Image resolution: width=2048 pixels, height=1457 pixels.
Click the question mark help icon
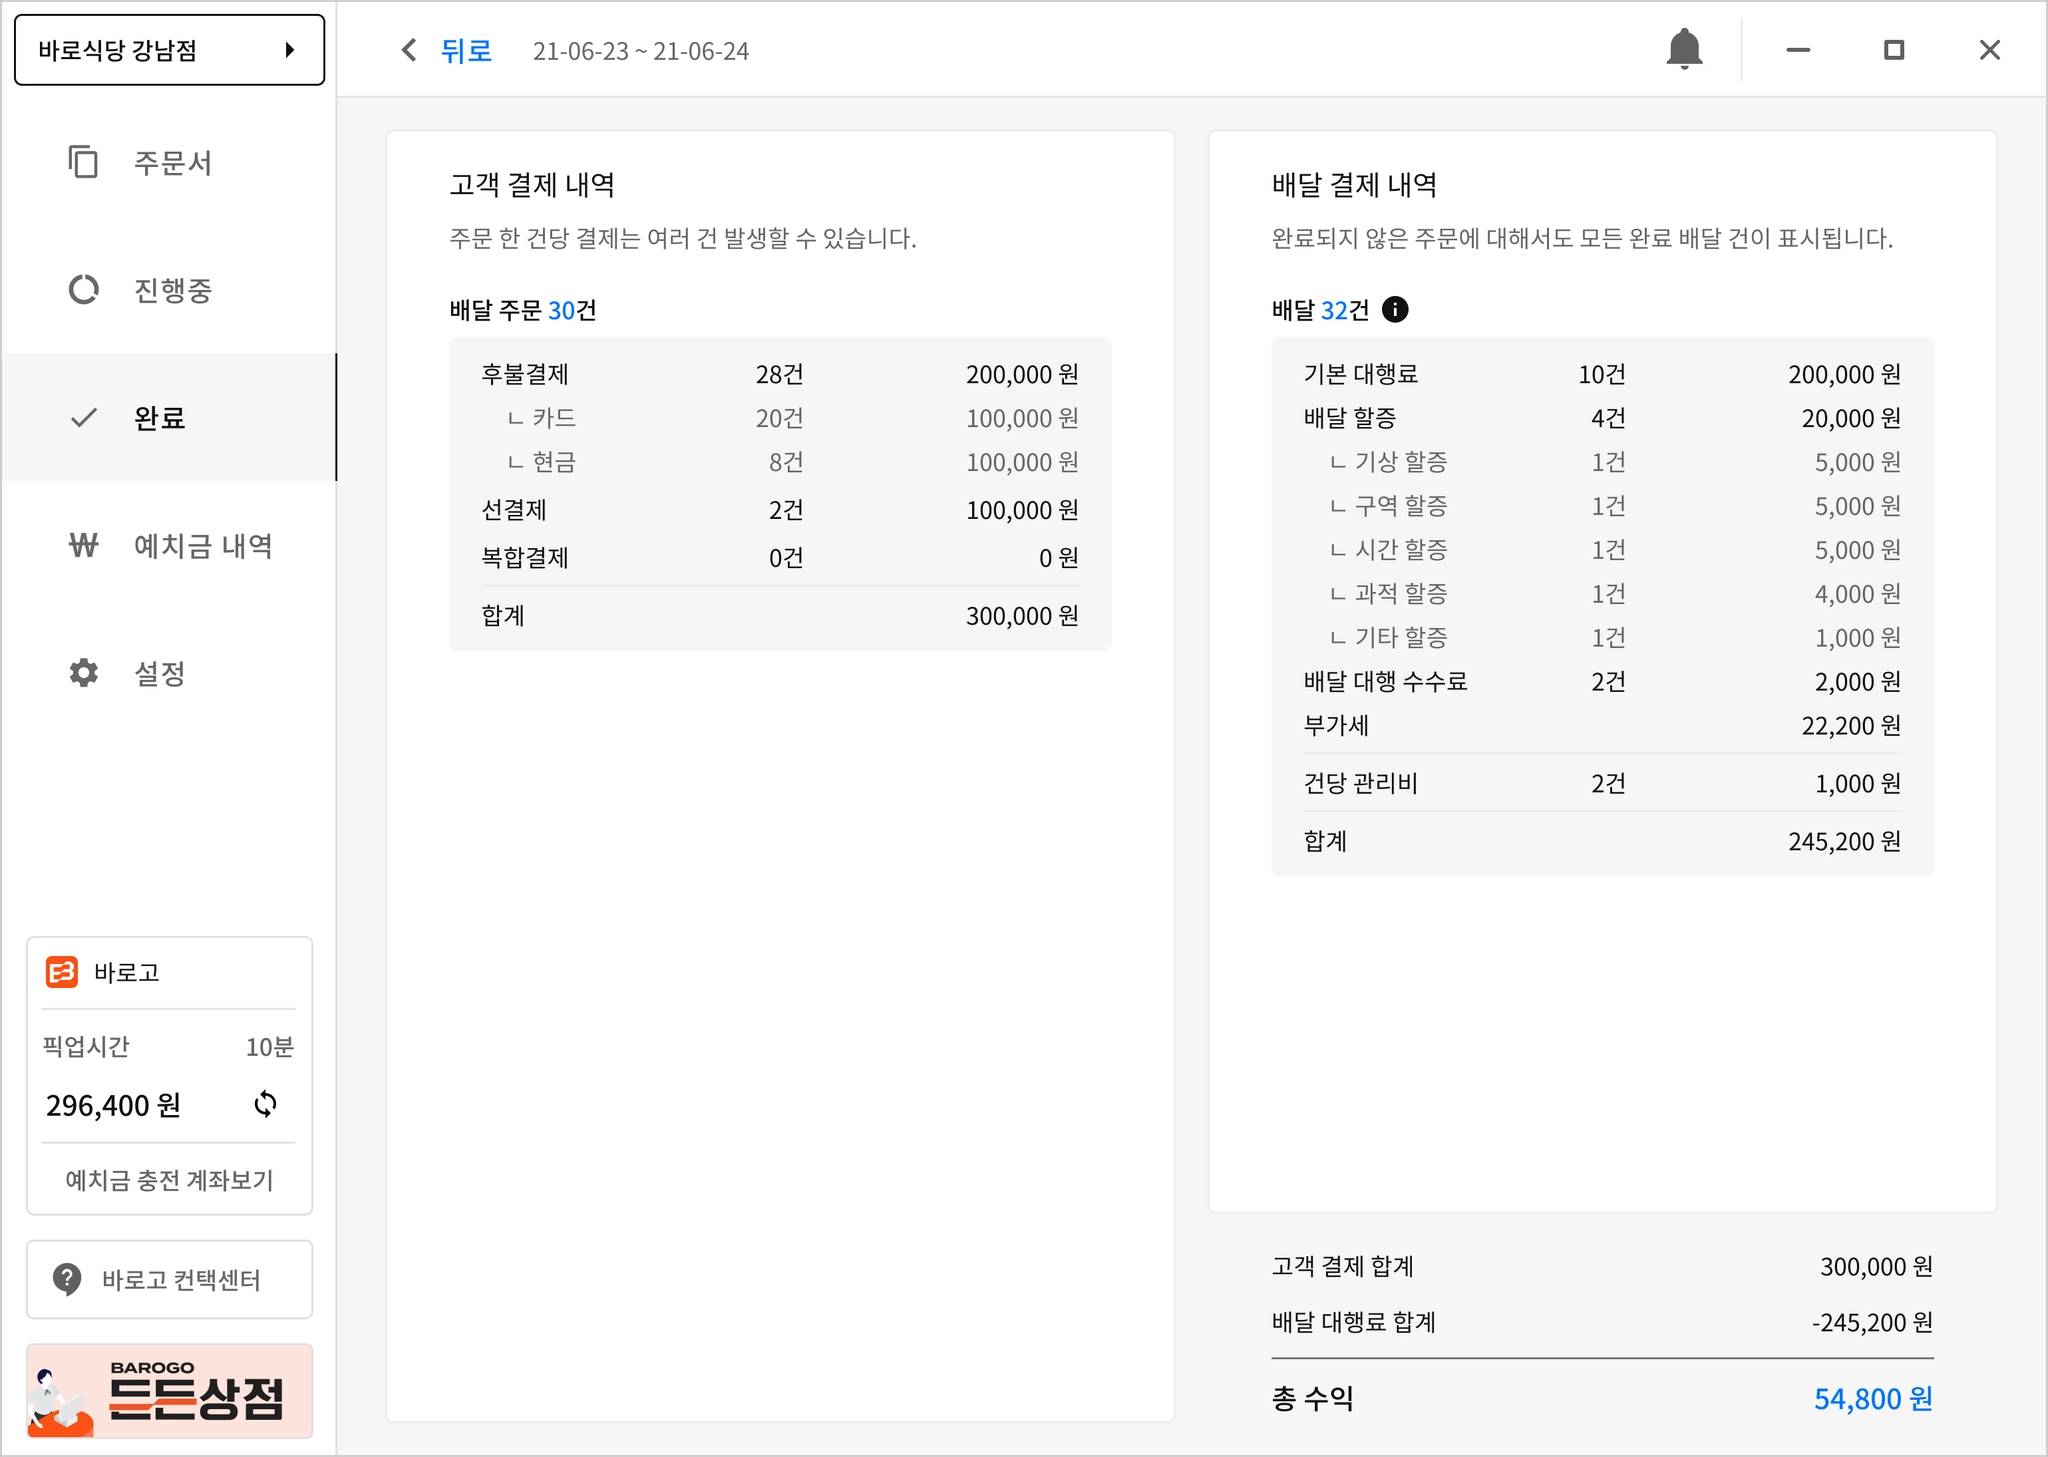67,1279
